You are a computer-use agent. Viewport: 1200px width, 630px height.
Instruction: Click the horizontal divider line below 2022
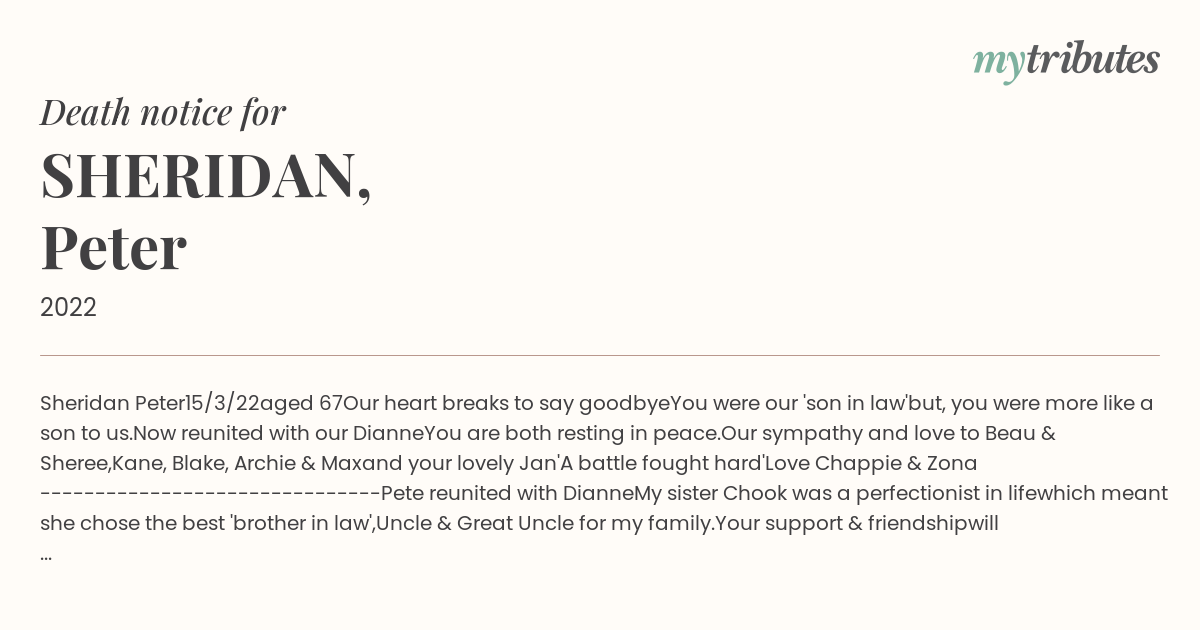[x=600, y=355]
